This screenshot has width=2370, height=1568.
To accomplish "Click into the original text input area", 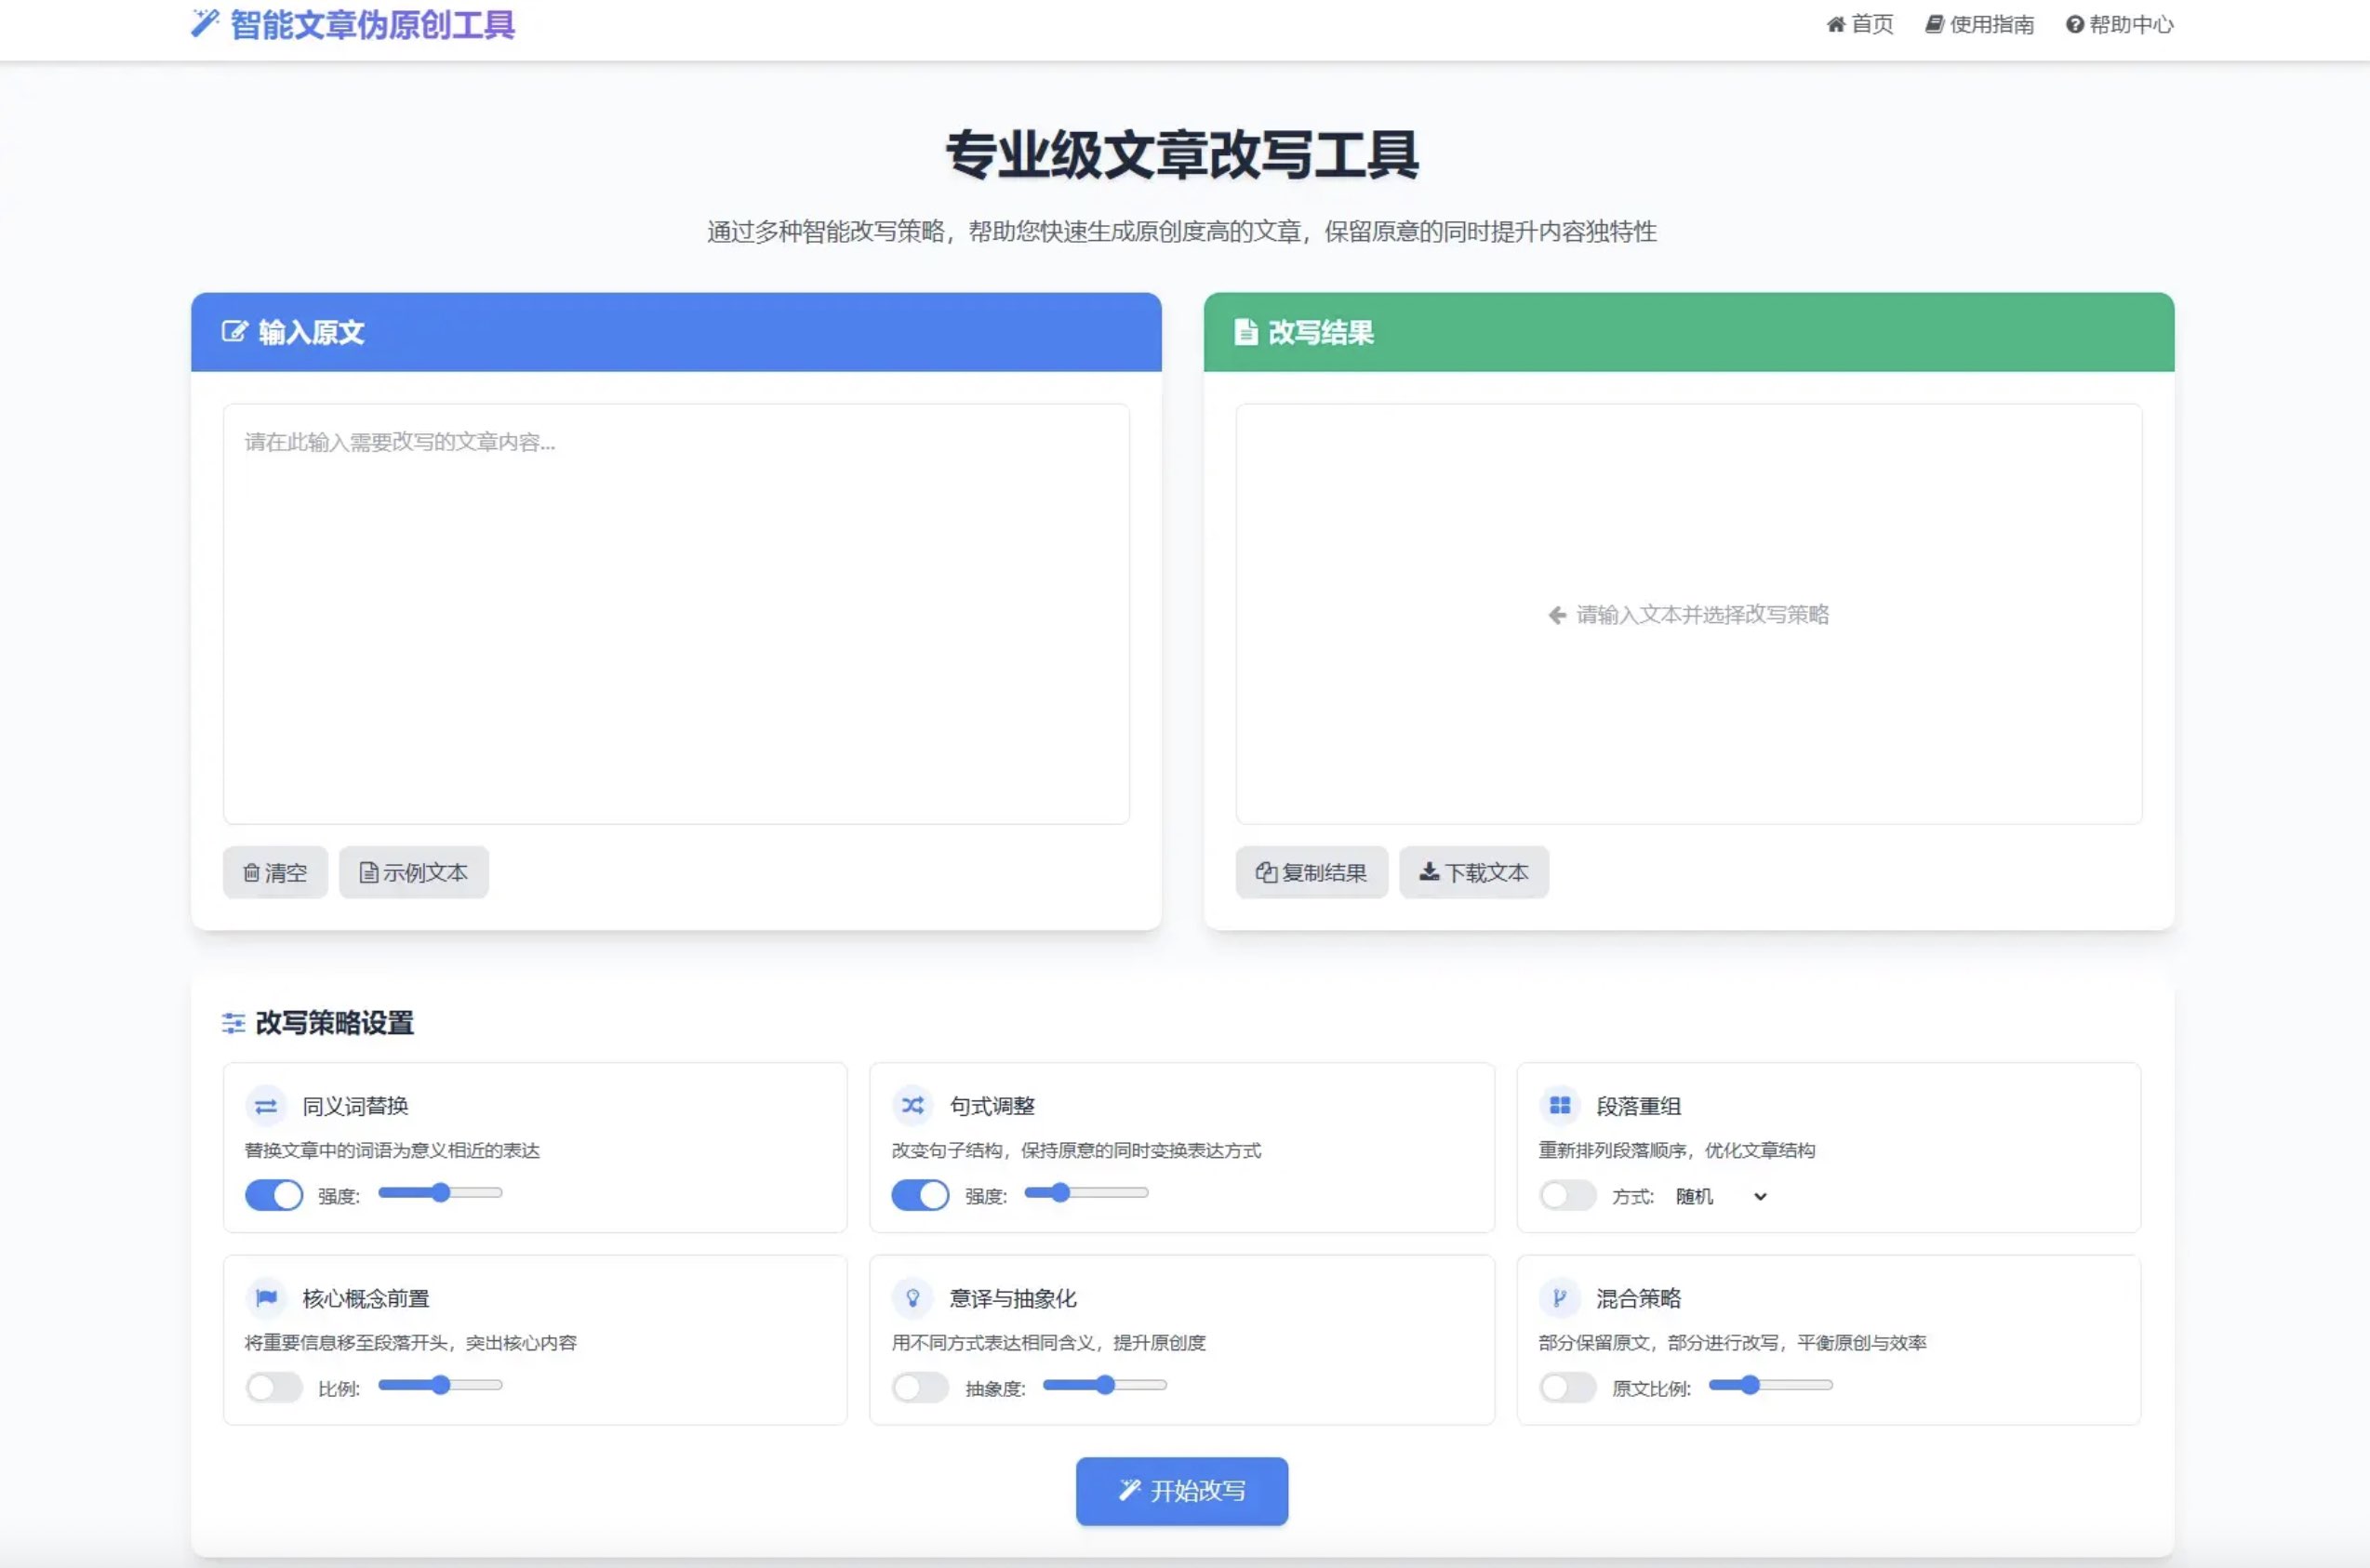I will click(676, 613).
